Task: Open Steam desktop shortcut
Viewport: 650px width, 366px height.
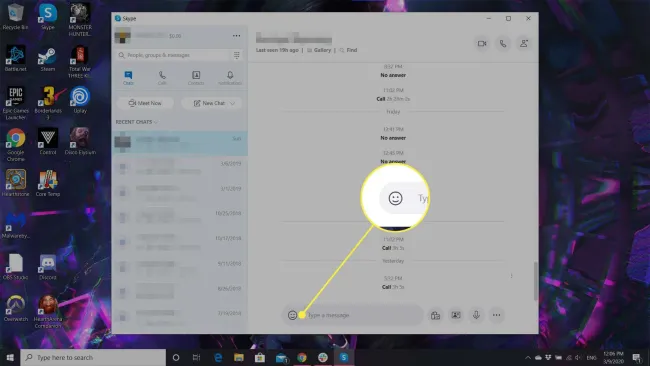Action: [x=48, y=59]
